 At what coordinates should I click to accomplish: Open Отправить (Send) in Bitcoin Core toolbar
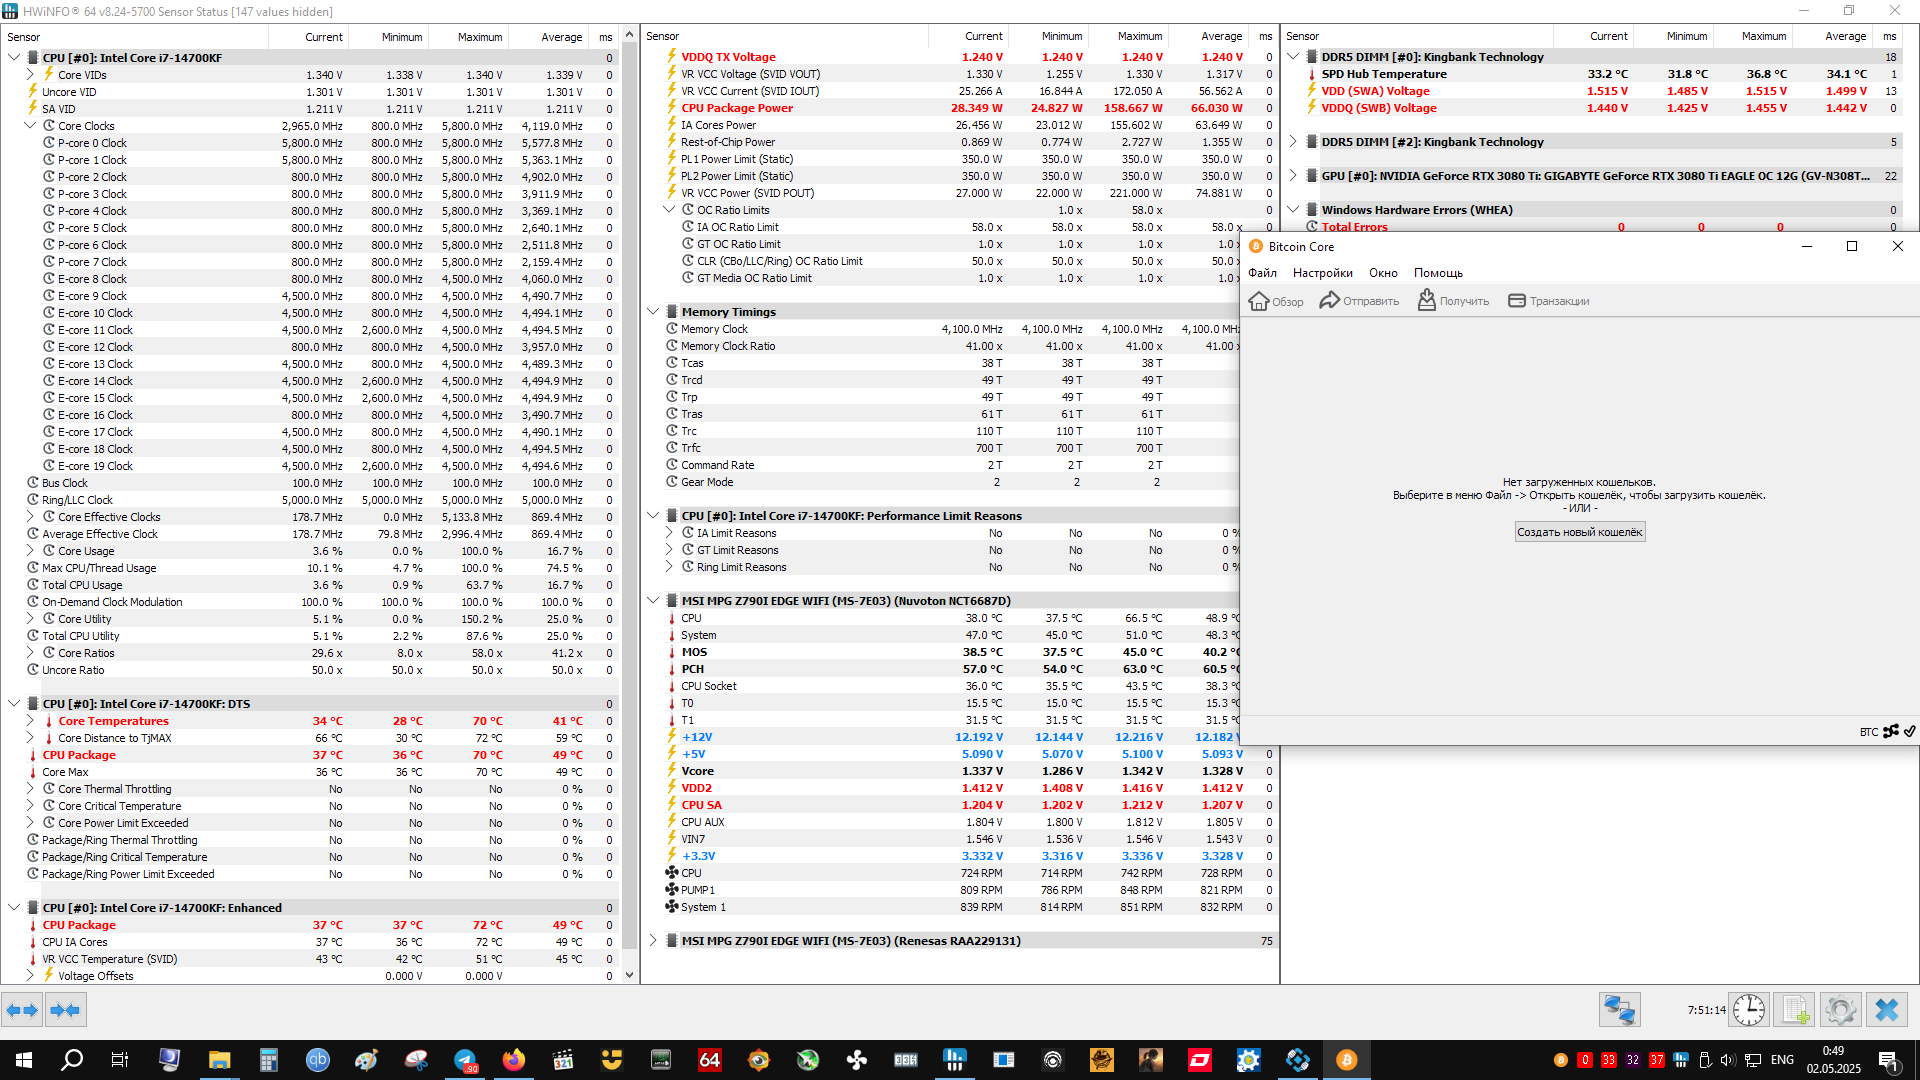click(1359, 301)
